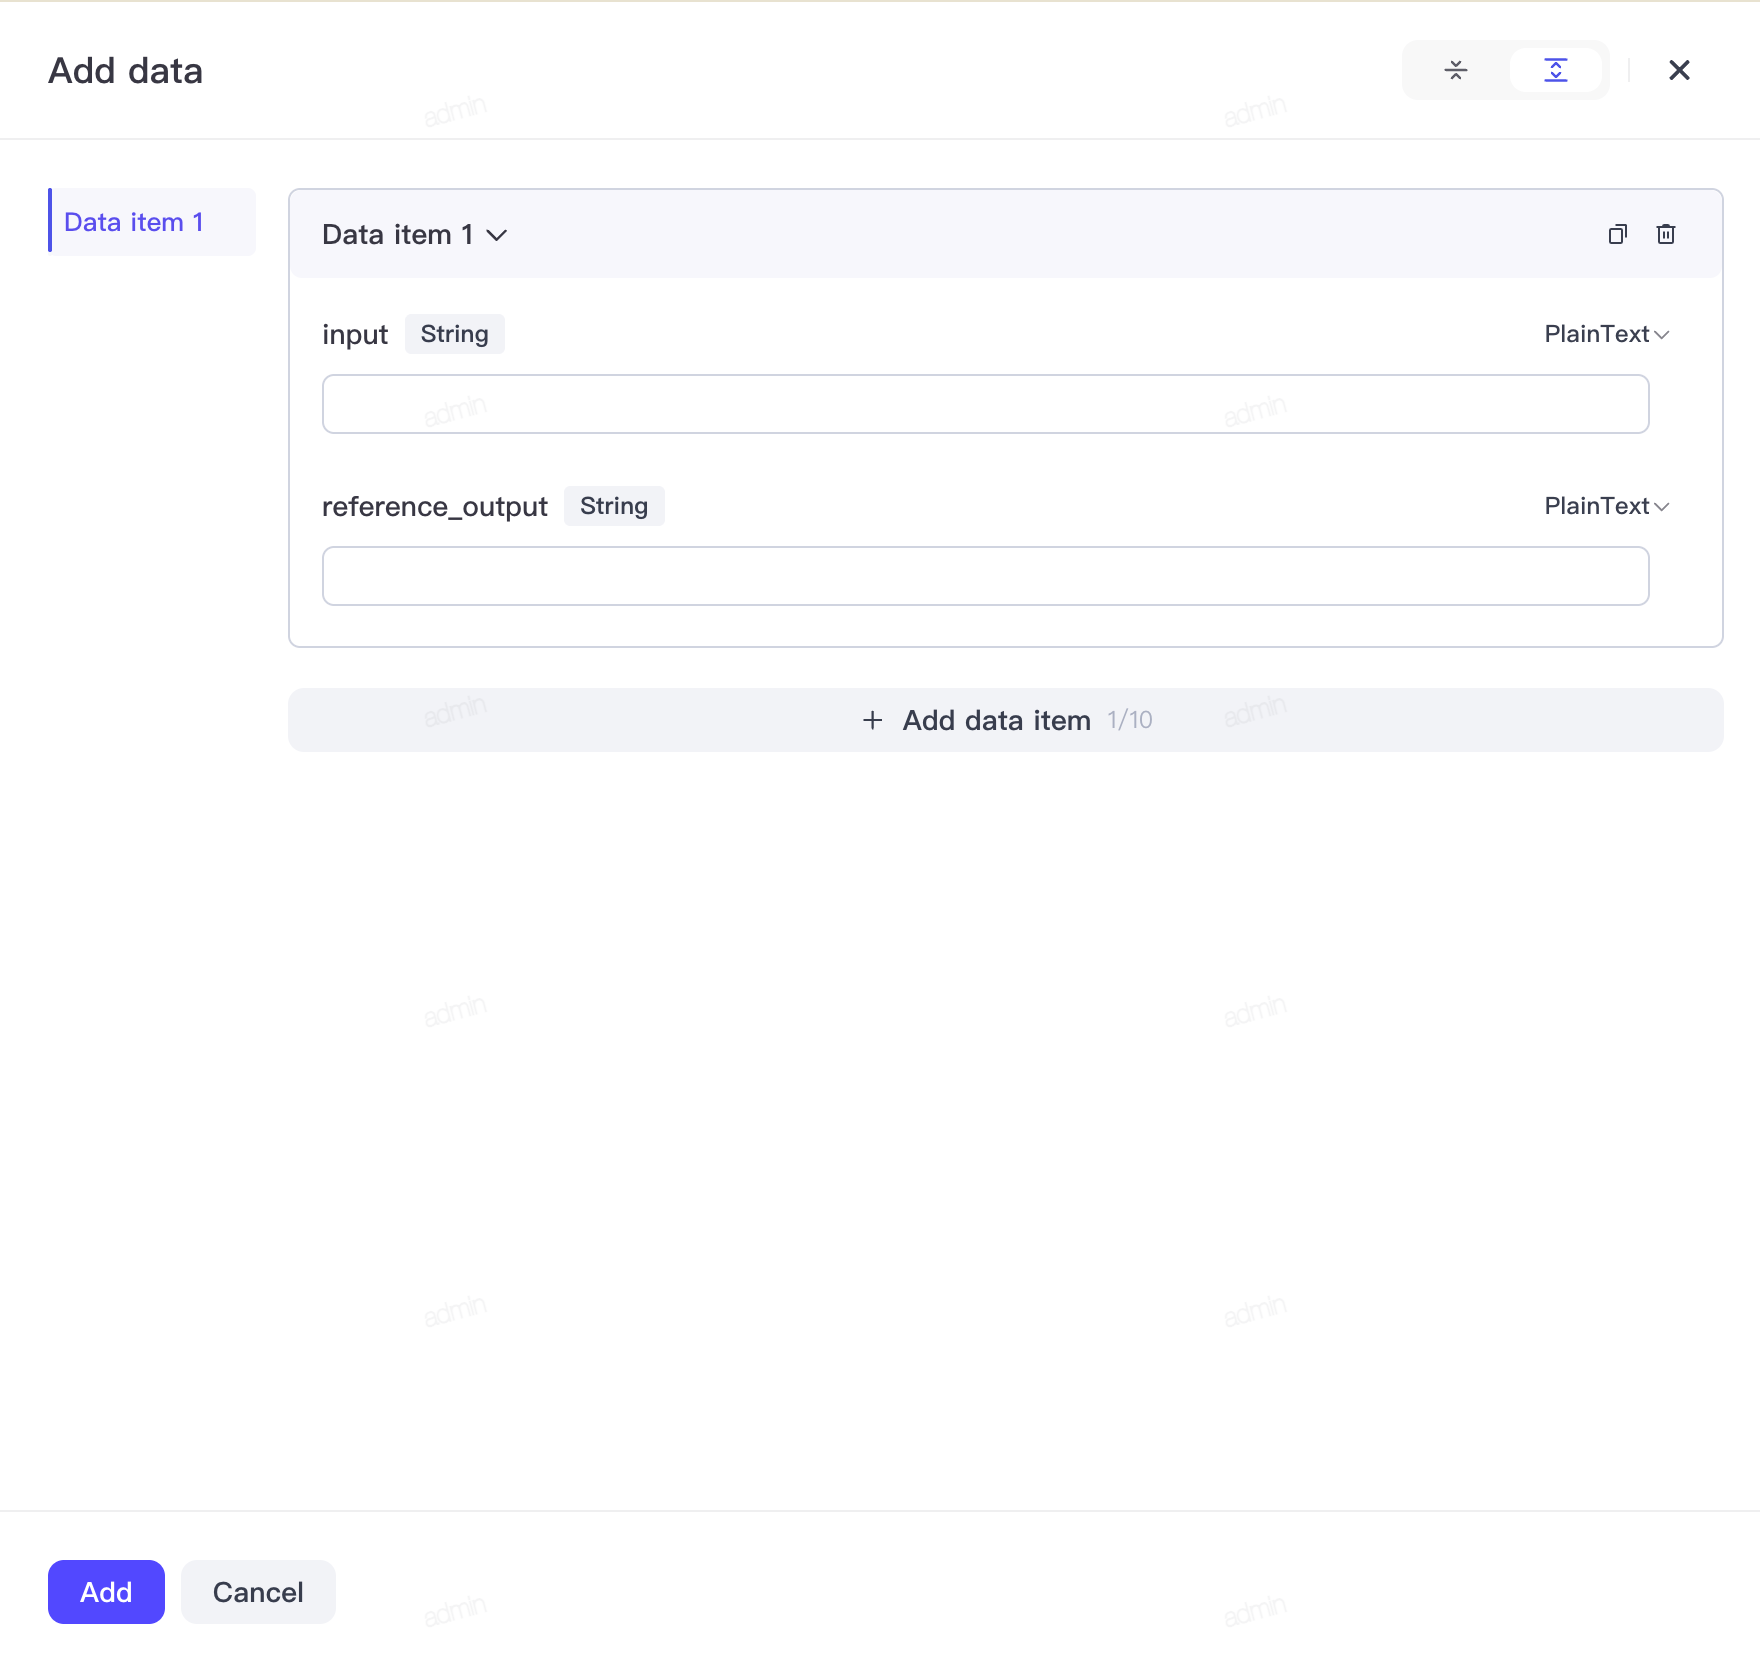Collapse the Data item 1 section chevron
This screenshot has height=1672, width=1760.
(x=497, y=235)
